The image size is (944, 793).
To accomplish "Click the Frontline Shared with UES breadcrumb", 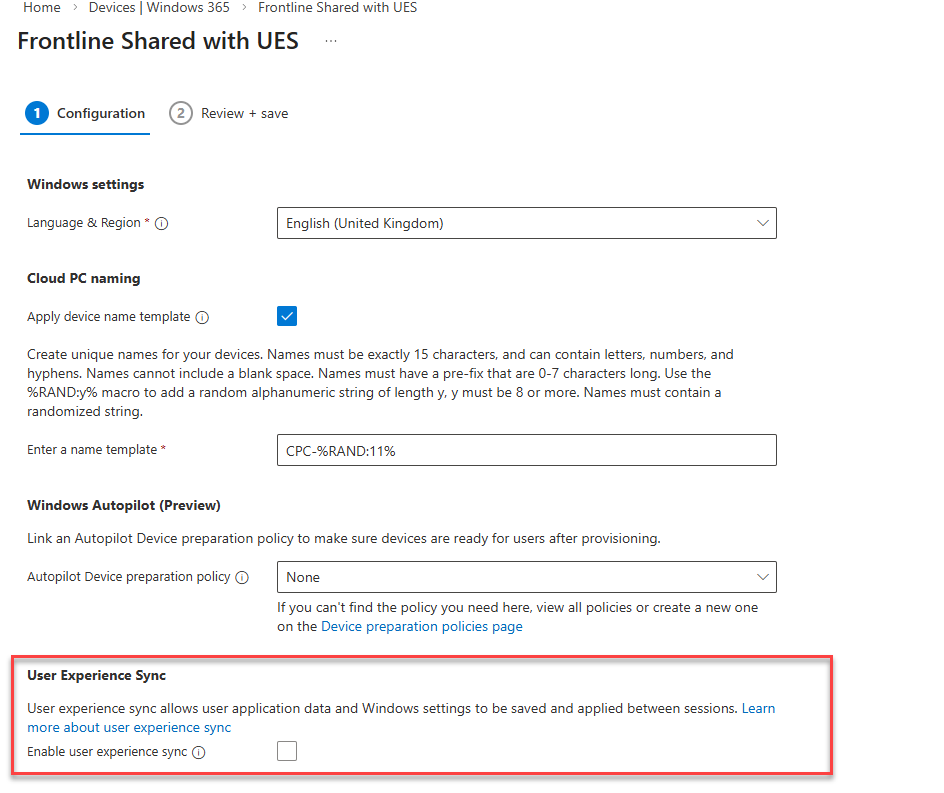I will [x=337, y=8].
